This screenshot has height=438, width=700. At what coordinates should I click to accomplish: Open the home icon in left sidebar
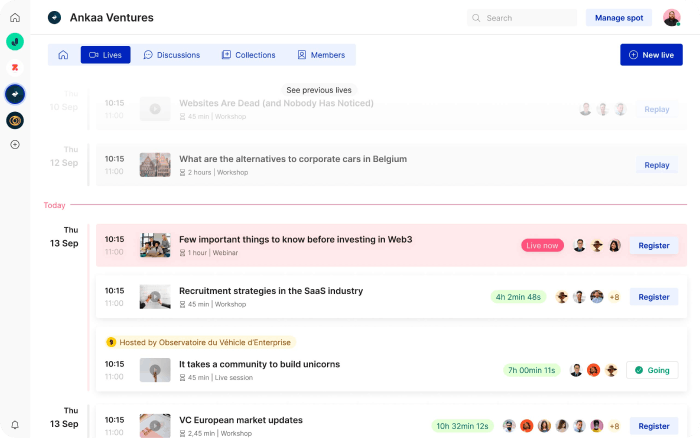[15, 17]
